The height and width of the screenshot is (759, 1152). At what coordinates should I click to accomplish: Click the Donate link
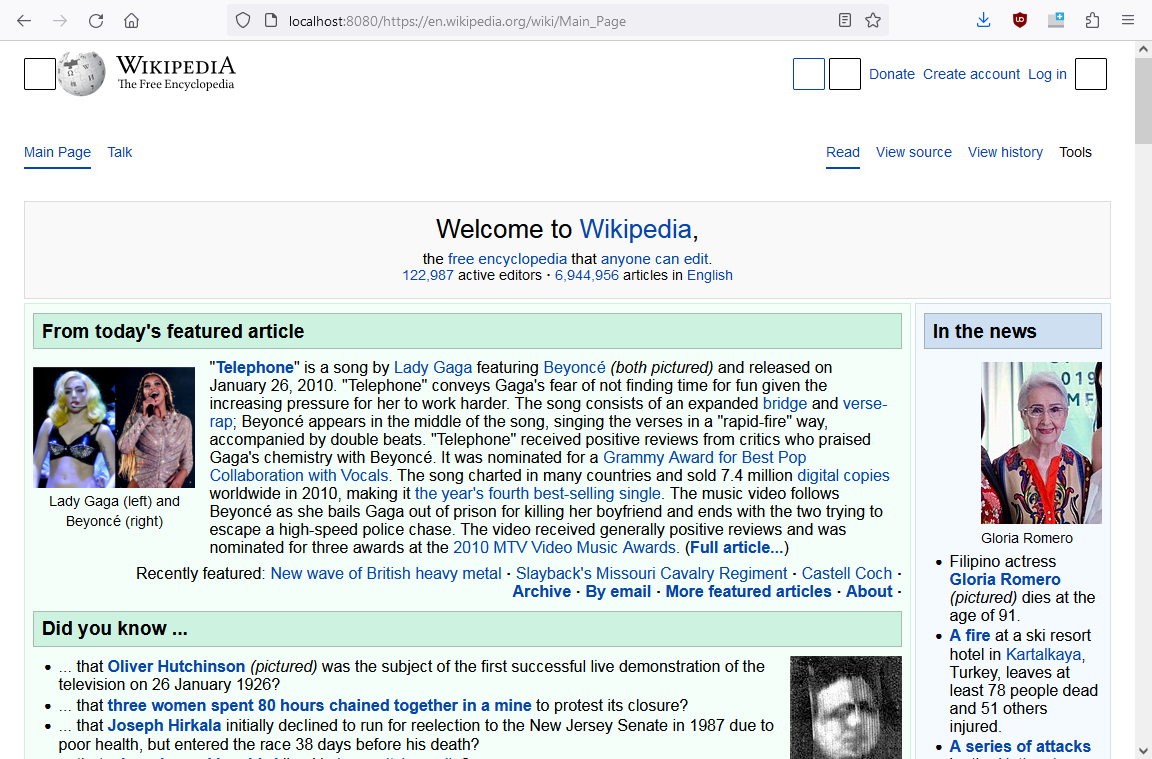[892, 74]
